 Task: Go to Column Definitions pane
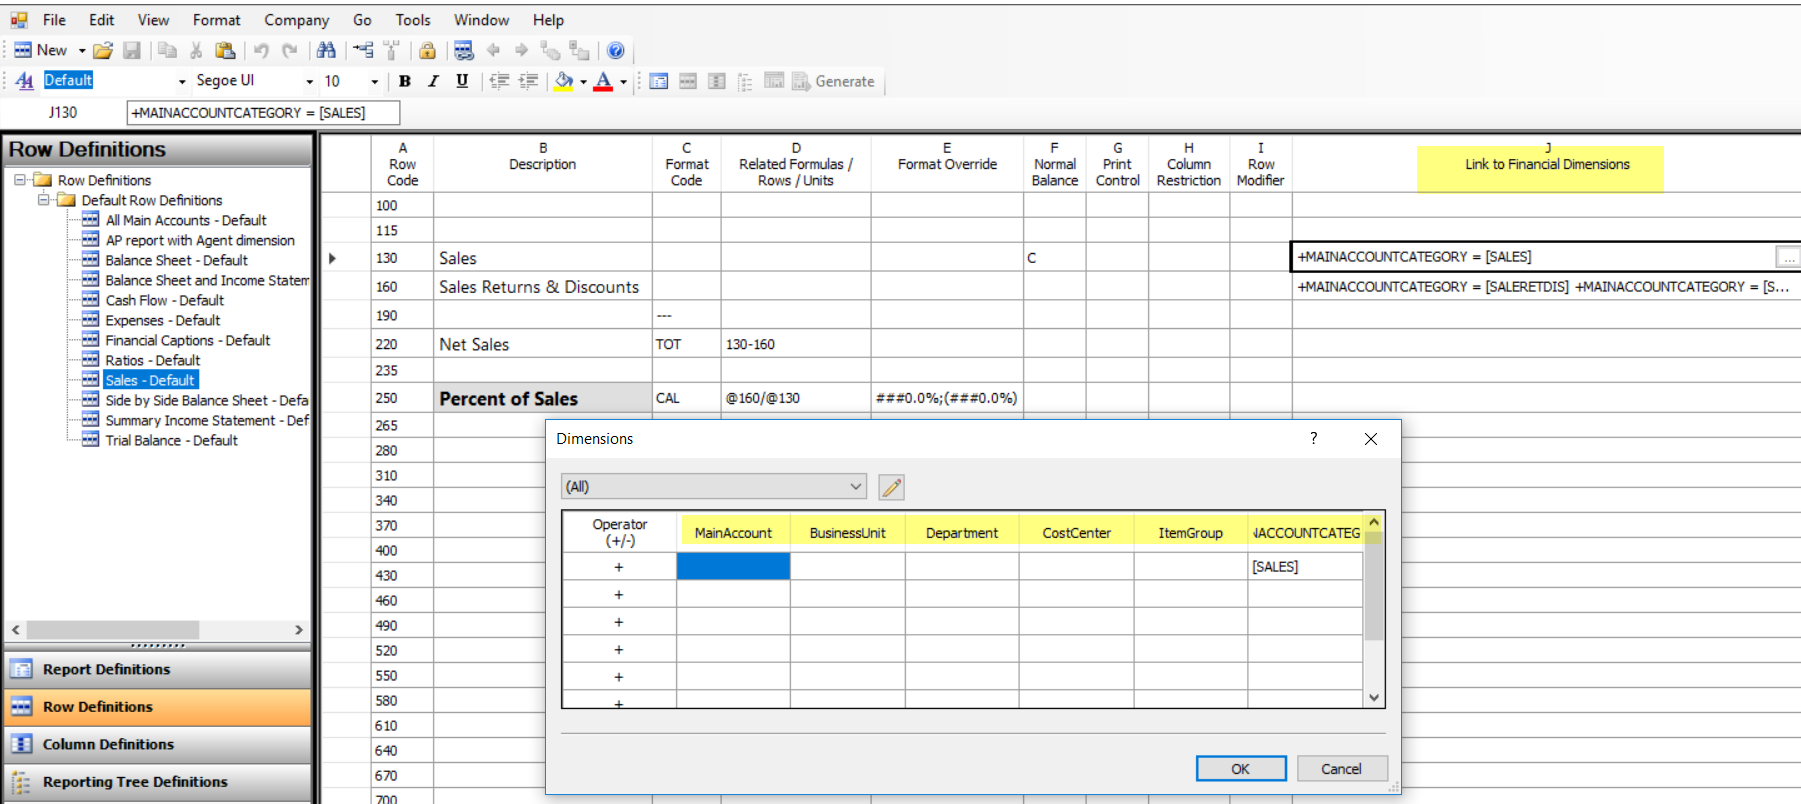tap(158, 744)
